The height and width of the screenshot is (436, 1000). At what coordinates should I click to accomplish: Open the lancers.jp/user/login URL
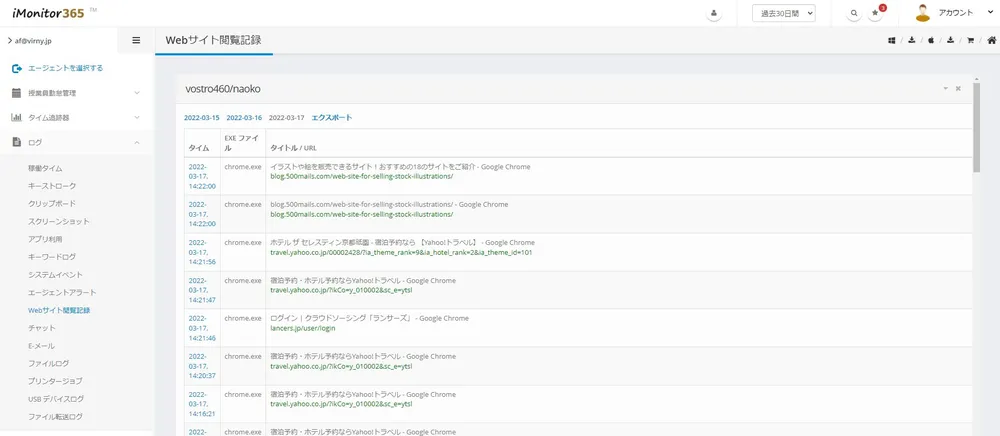pos(303,328)
